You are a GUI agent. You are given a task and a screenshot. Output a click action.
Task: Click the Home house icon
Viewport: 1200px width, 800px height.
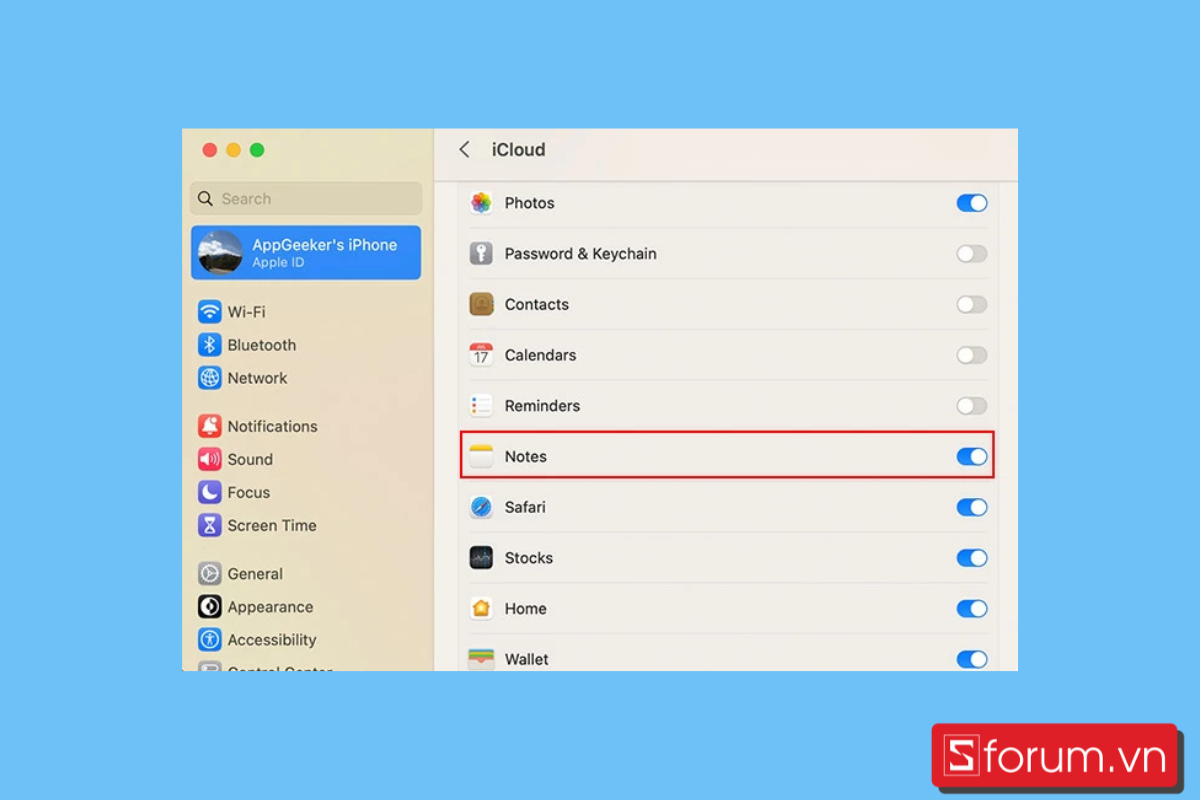481,609
